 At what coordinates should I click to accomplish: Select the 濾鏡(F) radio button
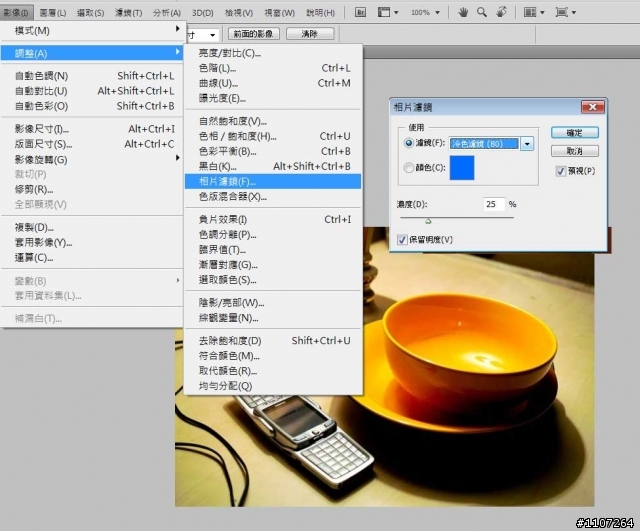(408, 143)
